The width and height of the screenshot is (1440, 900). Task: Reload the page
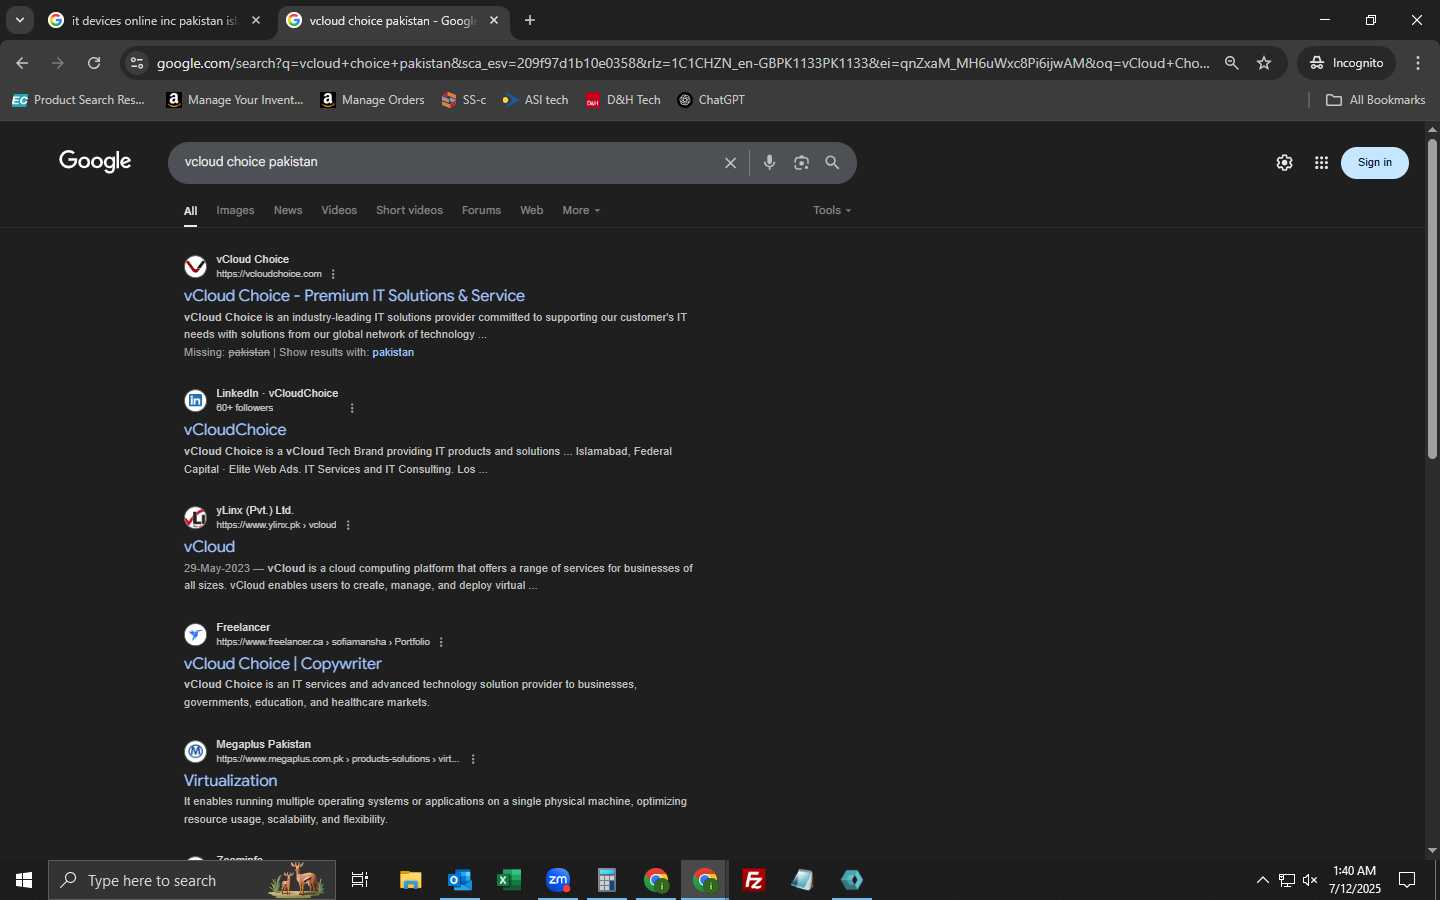tap(94, 63)
